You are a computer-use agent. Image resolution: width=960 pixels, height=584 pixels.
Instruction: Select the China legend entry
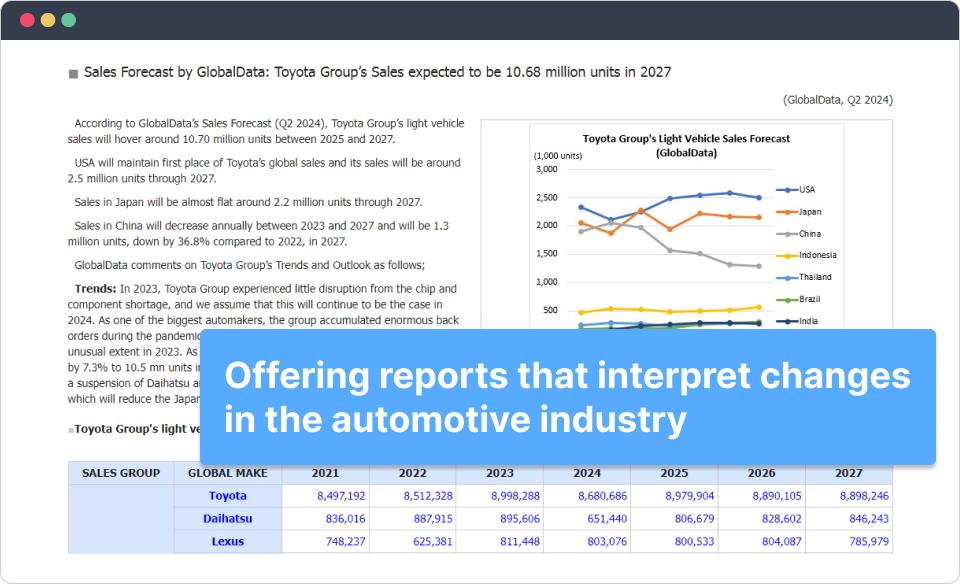click(x=799, y=234)
